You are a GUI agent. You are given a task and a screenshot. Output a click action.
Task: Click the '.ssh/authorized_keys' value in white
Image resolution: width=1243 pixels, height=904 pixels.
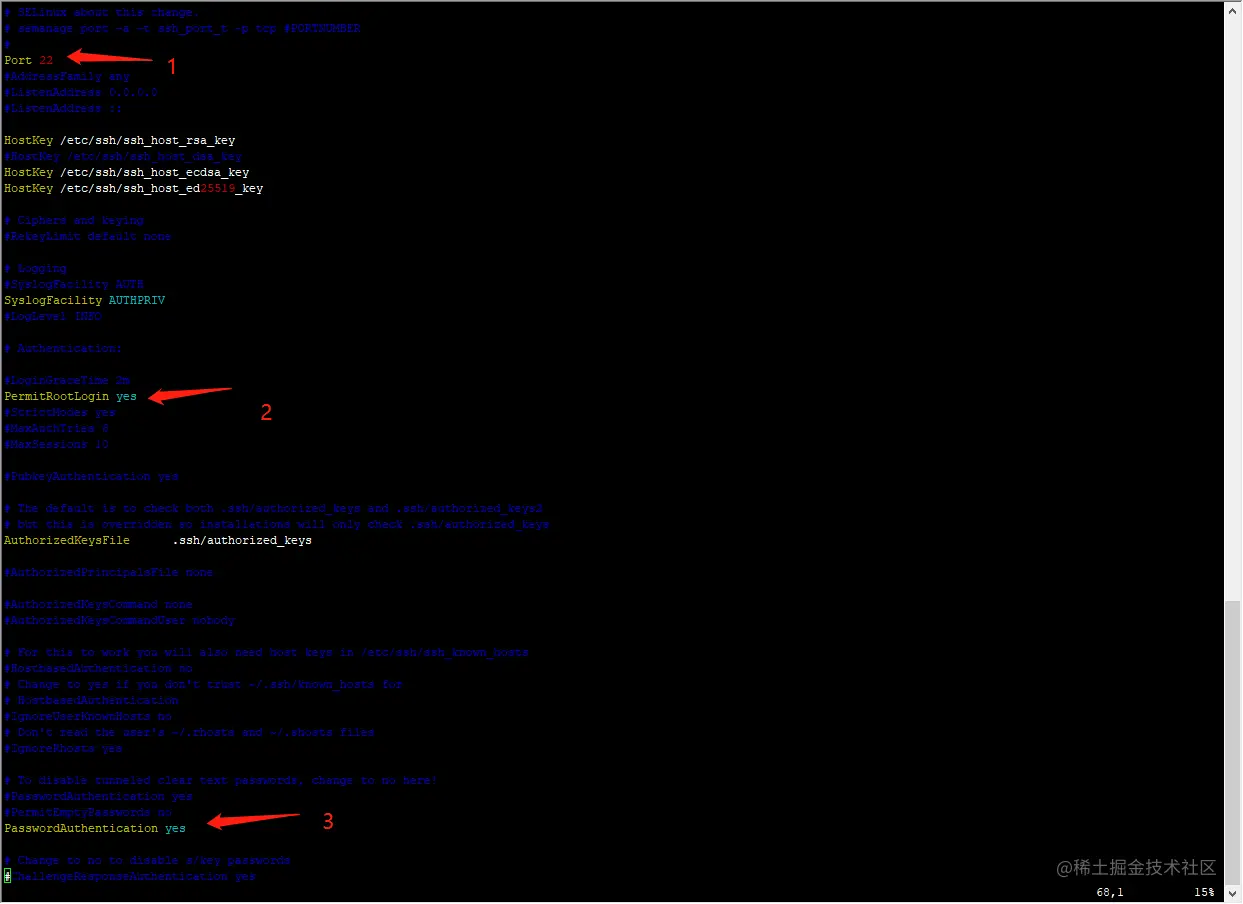coord(242,541)
